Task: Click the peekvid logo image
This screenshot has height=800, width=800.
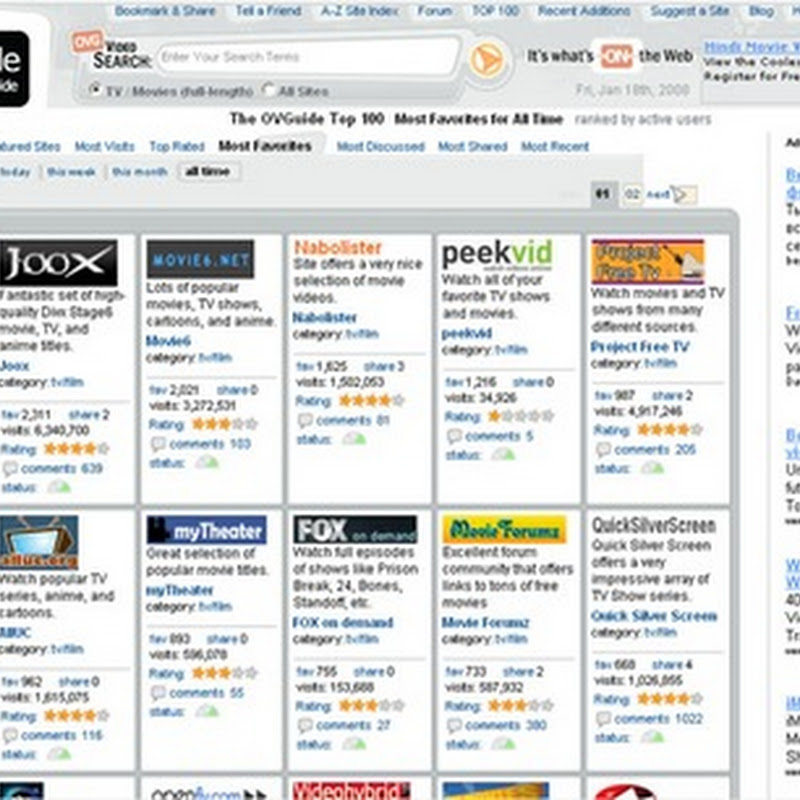Action: 497,254
